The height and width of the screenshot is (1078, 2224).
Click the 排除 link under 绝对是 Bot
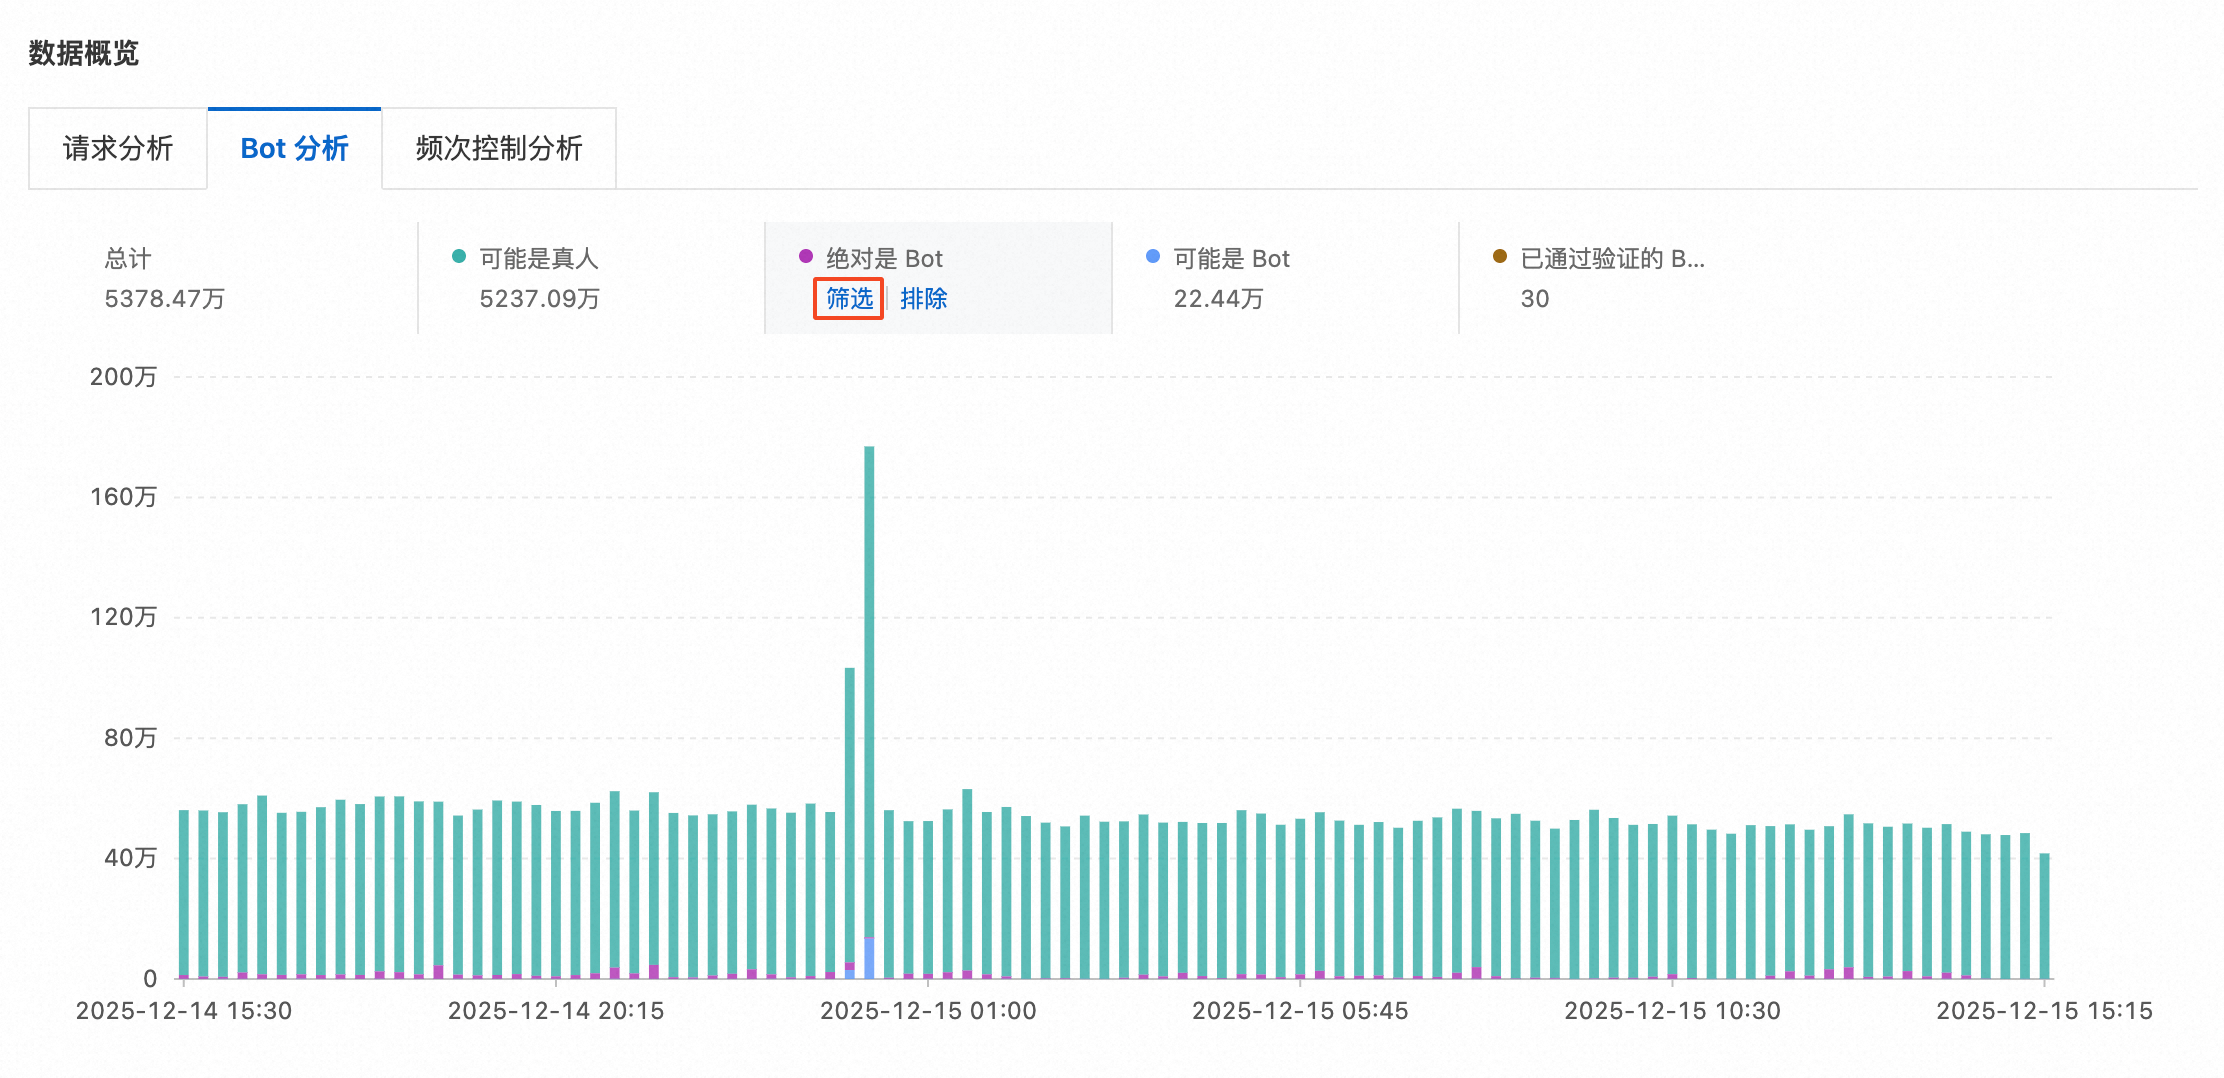click(x=923, y=298)
